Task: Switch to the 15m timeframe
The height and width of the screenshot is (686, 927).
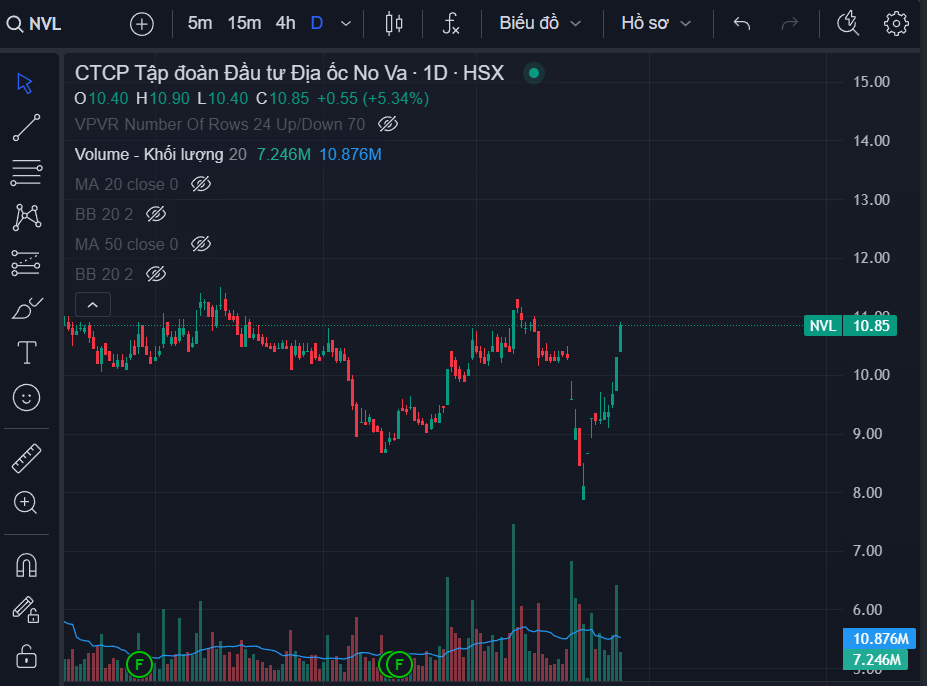Action: tap(244, 23)
